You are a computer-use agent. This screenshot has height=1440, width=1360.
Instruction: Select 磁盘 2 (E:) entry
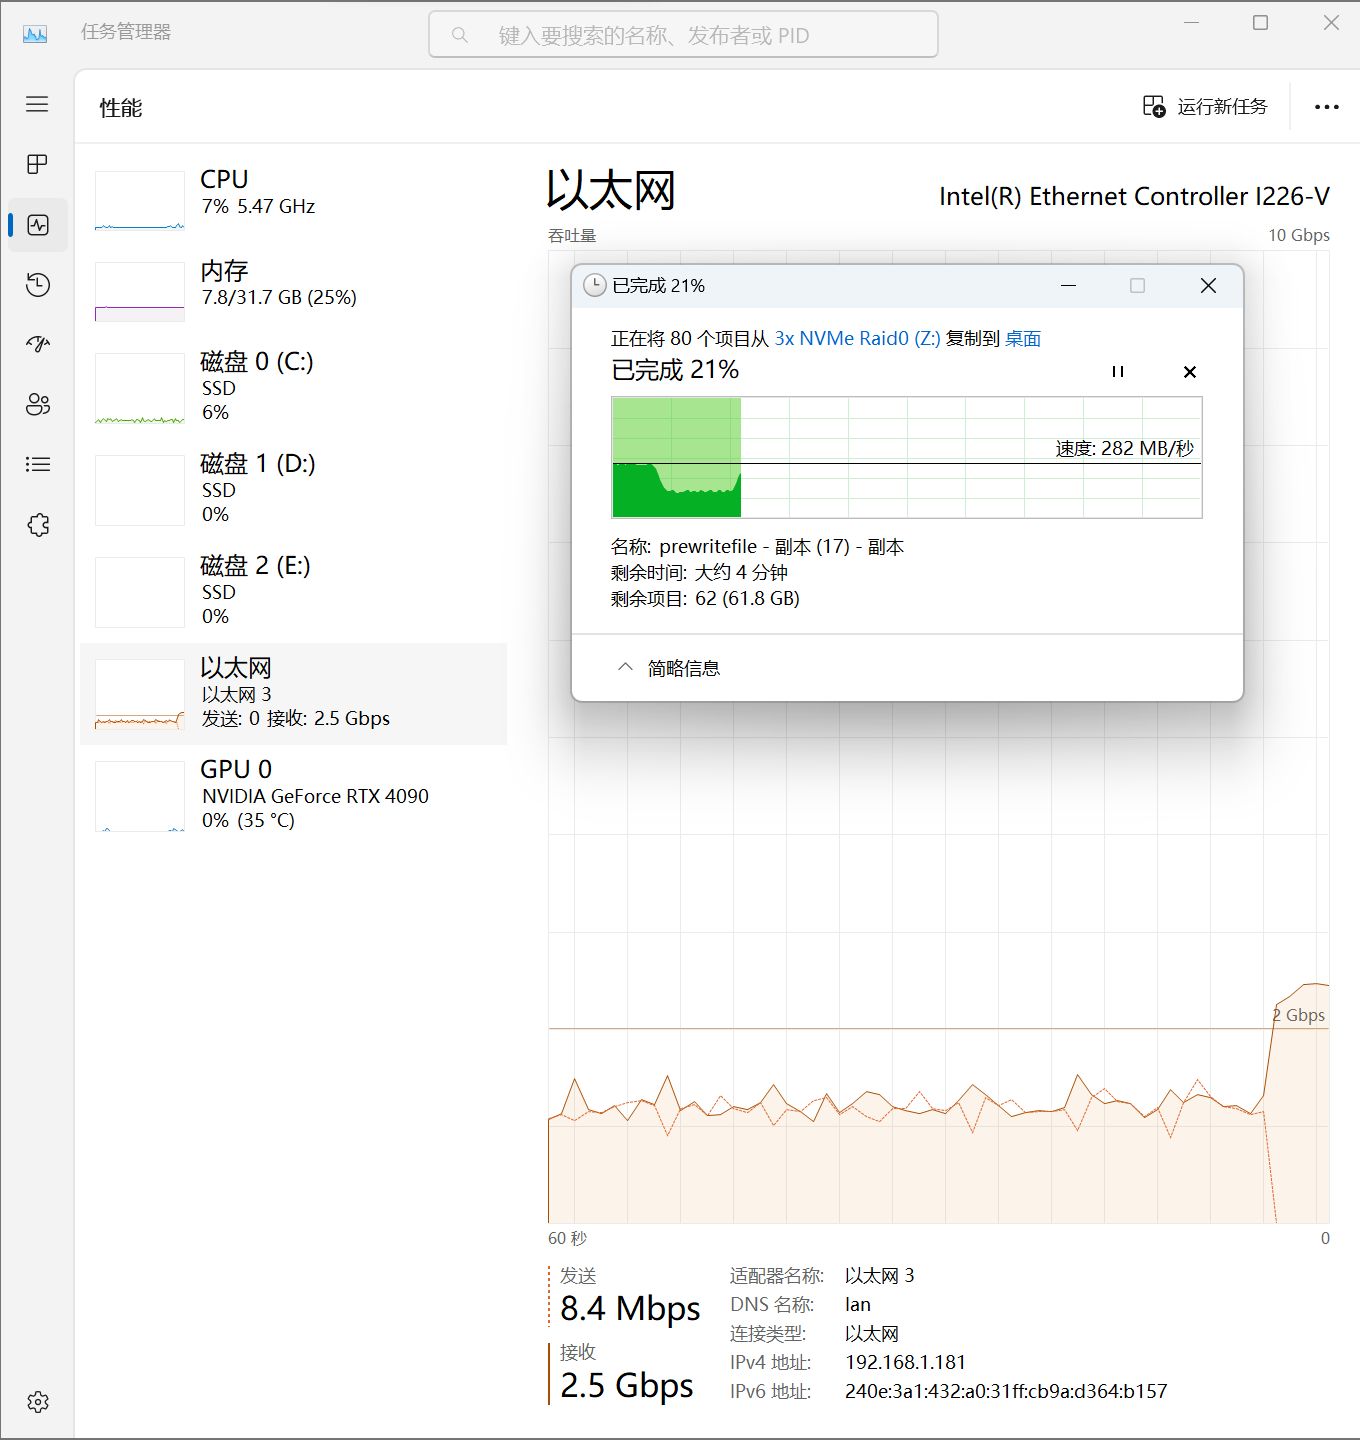click(294, 591)
